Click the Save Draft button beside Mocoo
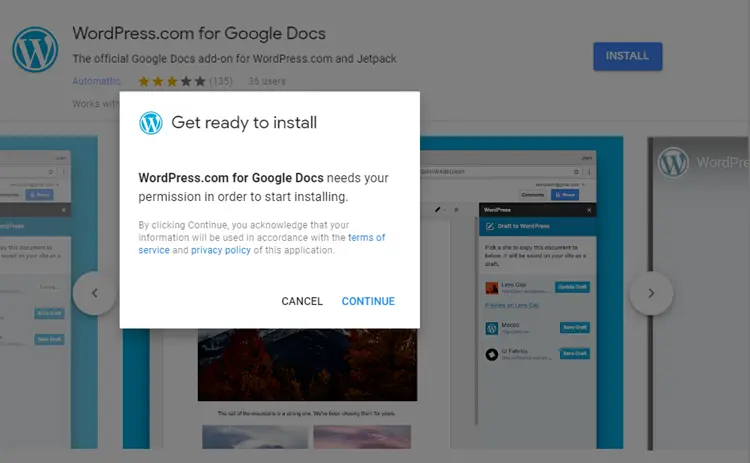 (x=574, y=328)
